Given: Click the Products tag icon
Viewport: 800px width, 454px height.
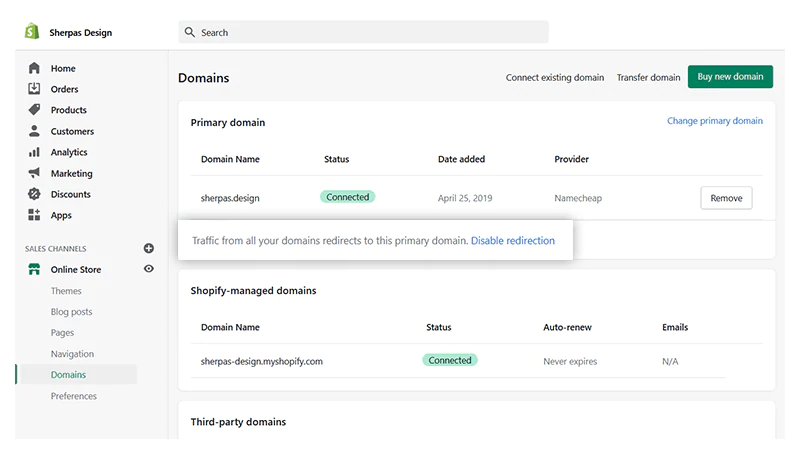Looking at the screenshot, I should (34, 110).
